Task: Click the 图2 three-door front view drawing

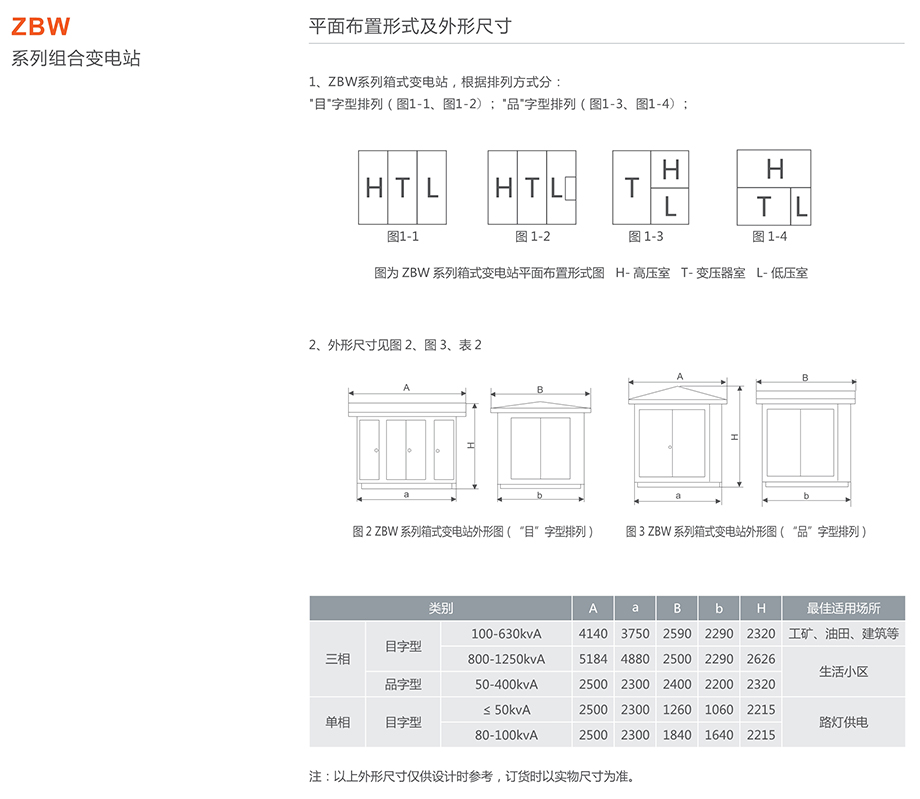Action: [406, 447]
